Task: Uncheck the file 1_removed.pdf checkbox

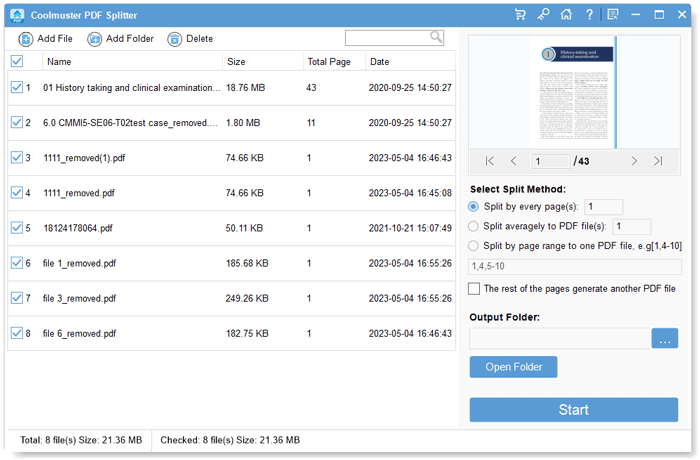Action: (x=17, y=263)
